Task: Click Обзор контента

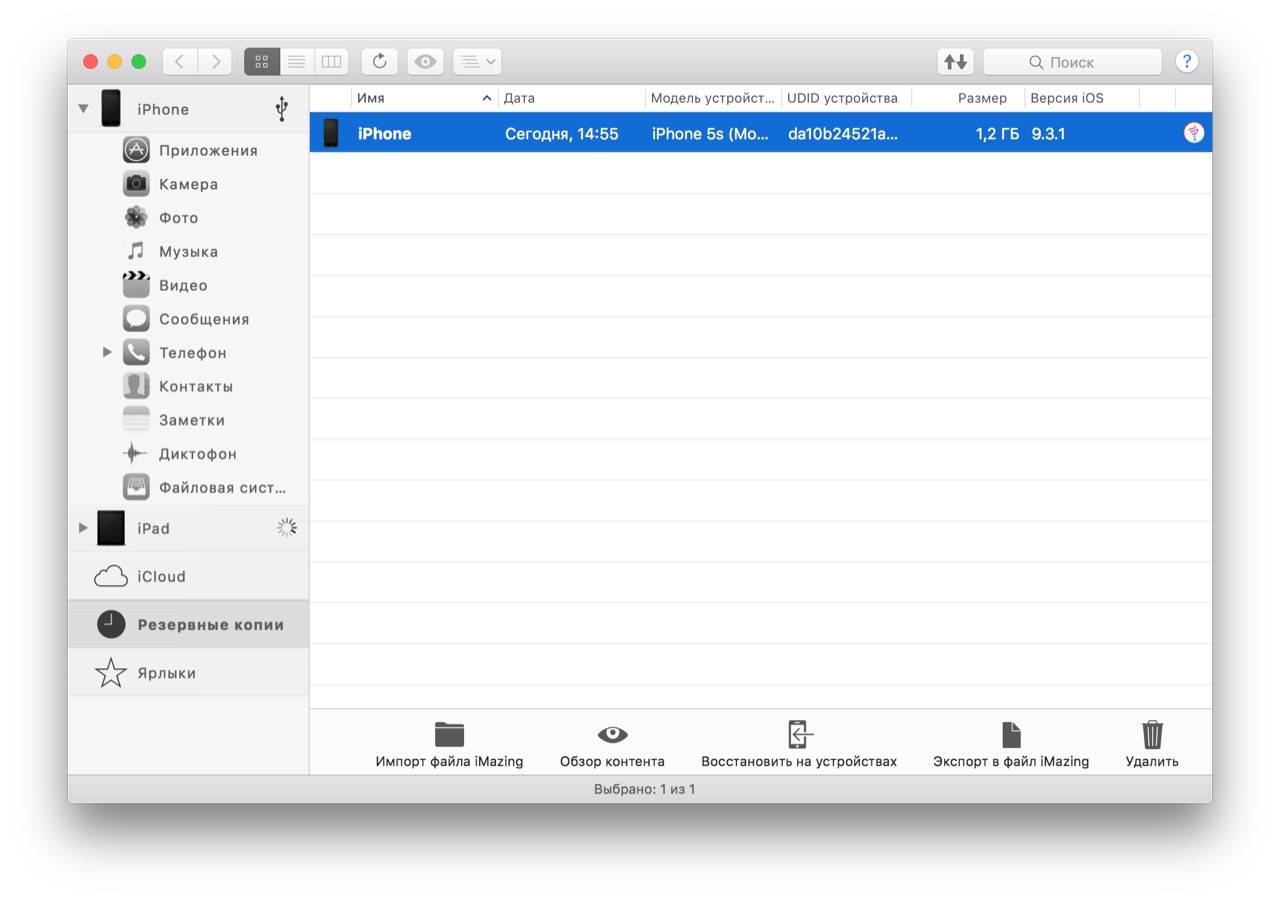Action: pyautogui.click(x=612, y=745)
